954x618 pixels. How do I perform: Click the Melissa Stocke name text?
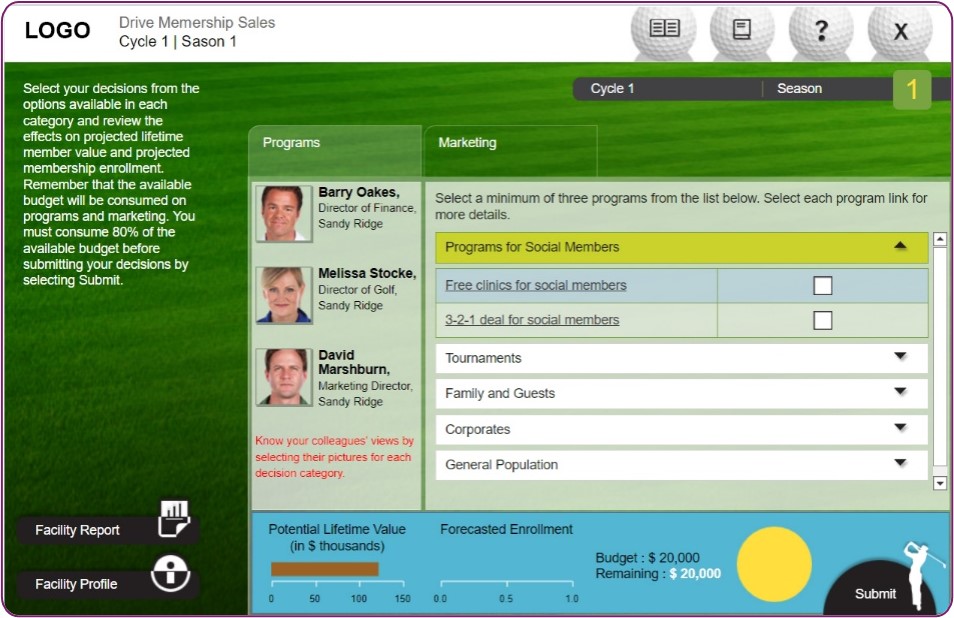[367, 274]
